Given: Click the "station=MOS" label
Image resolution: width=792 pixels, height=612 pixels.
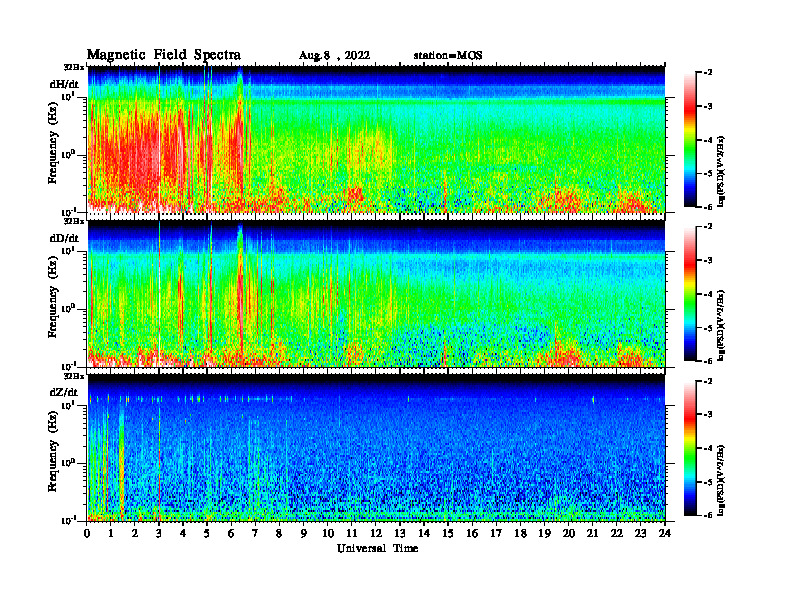Looking at the screenshot, I should (x=448, y=55).
